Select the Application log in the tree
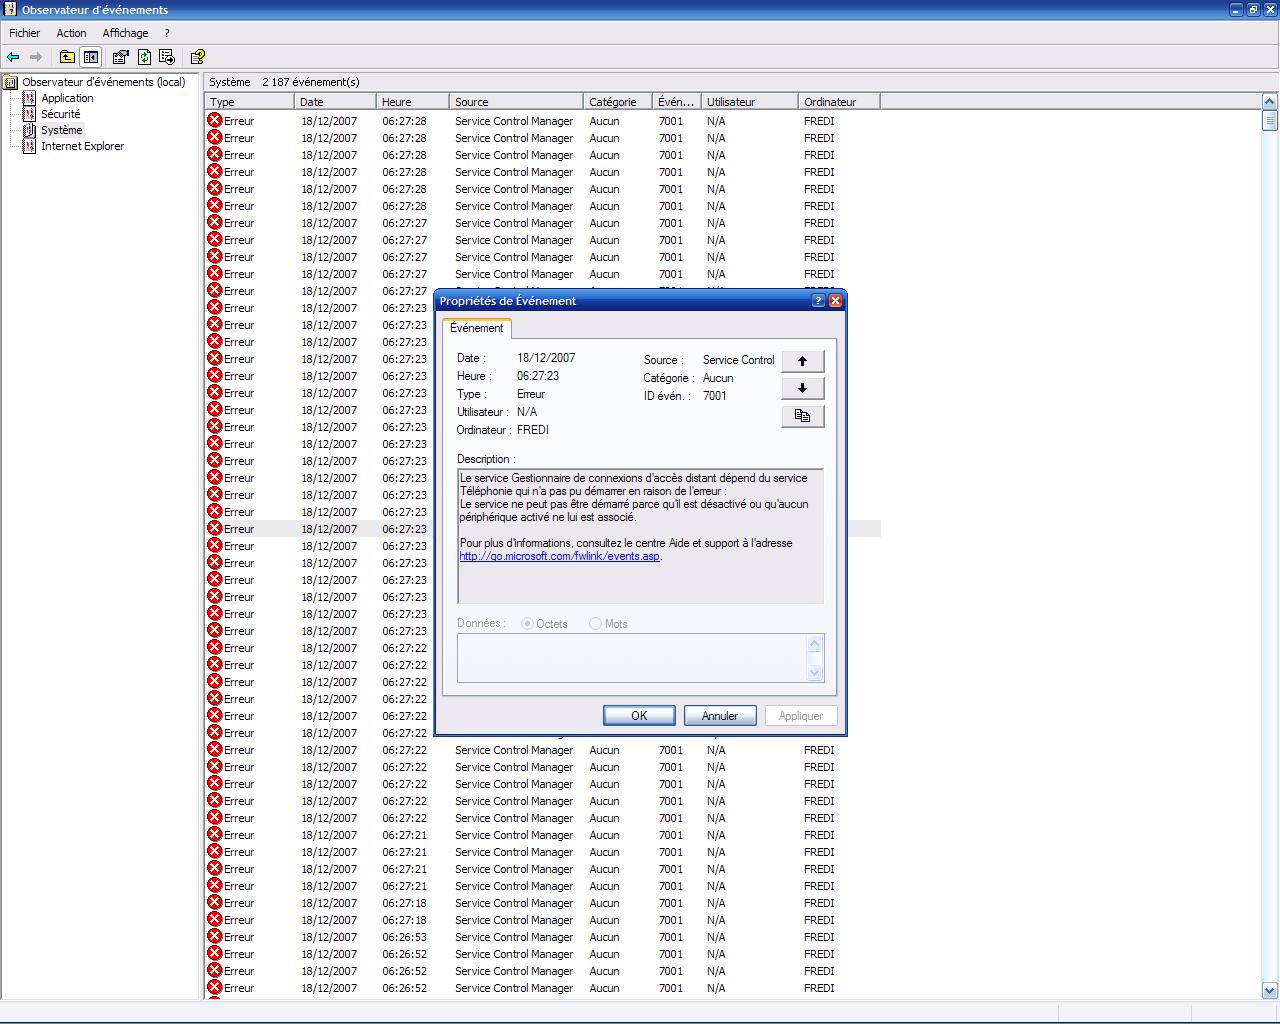 [67, 98]
